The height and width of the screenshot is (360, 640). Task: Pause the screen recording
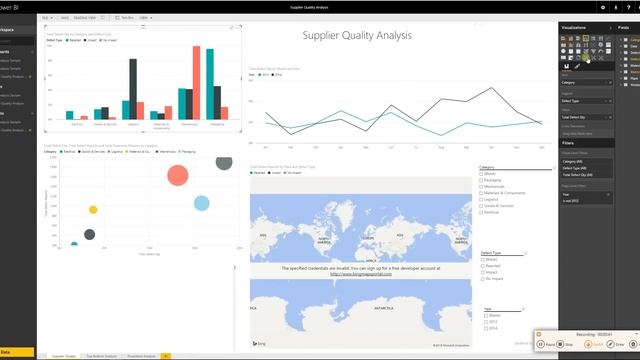pos(541,344)
